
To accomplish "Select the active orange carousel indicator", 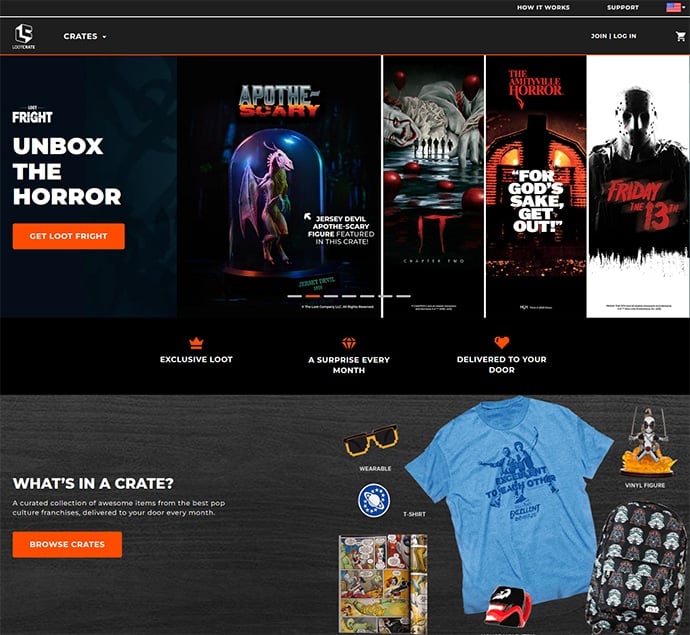I will [312, 296].
